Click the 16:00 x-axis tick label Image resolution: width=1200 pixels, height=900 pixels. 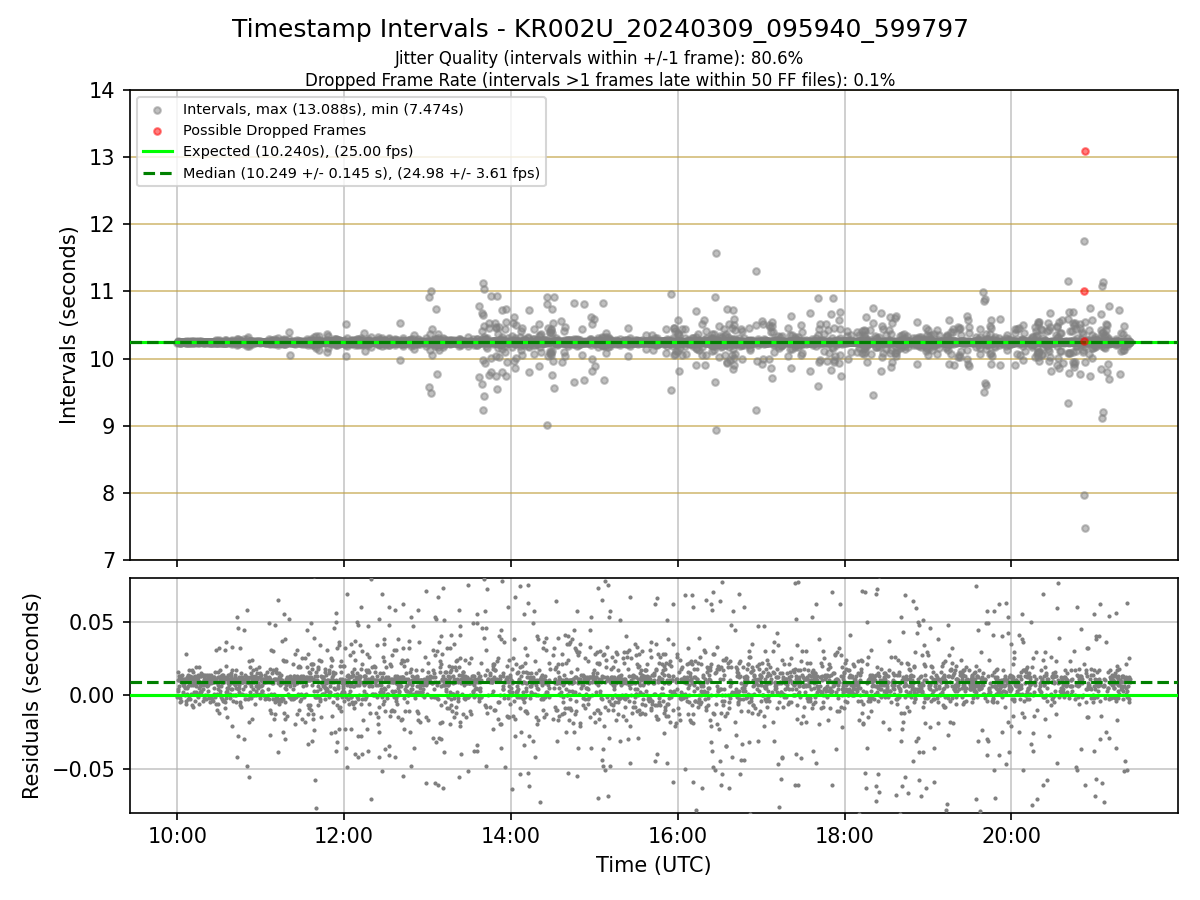(x=677, y=834)
